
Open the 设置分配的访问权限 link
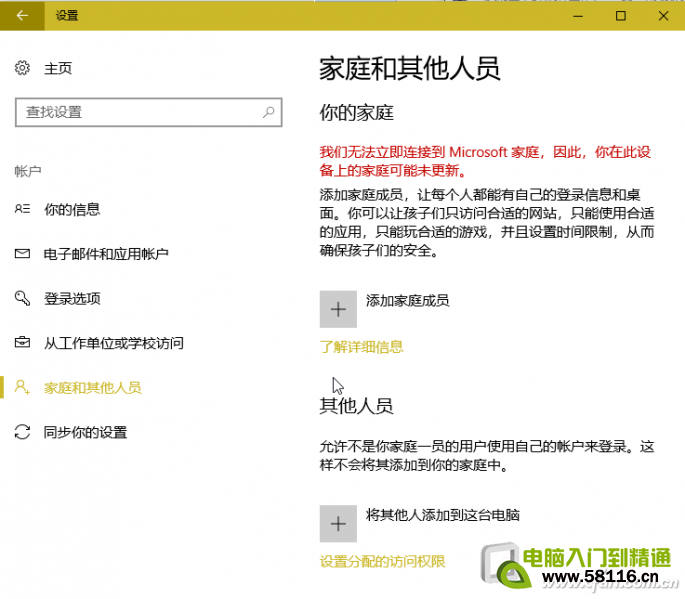pos(382,561)
